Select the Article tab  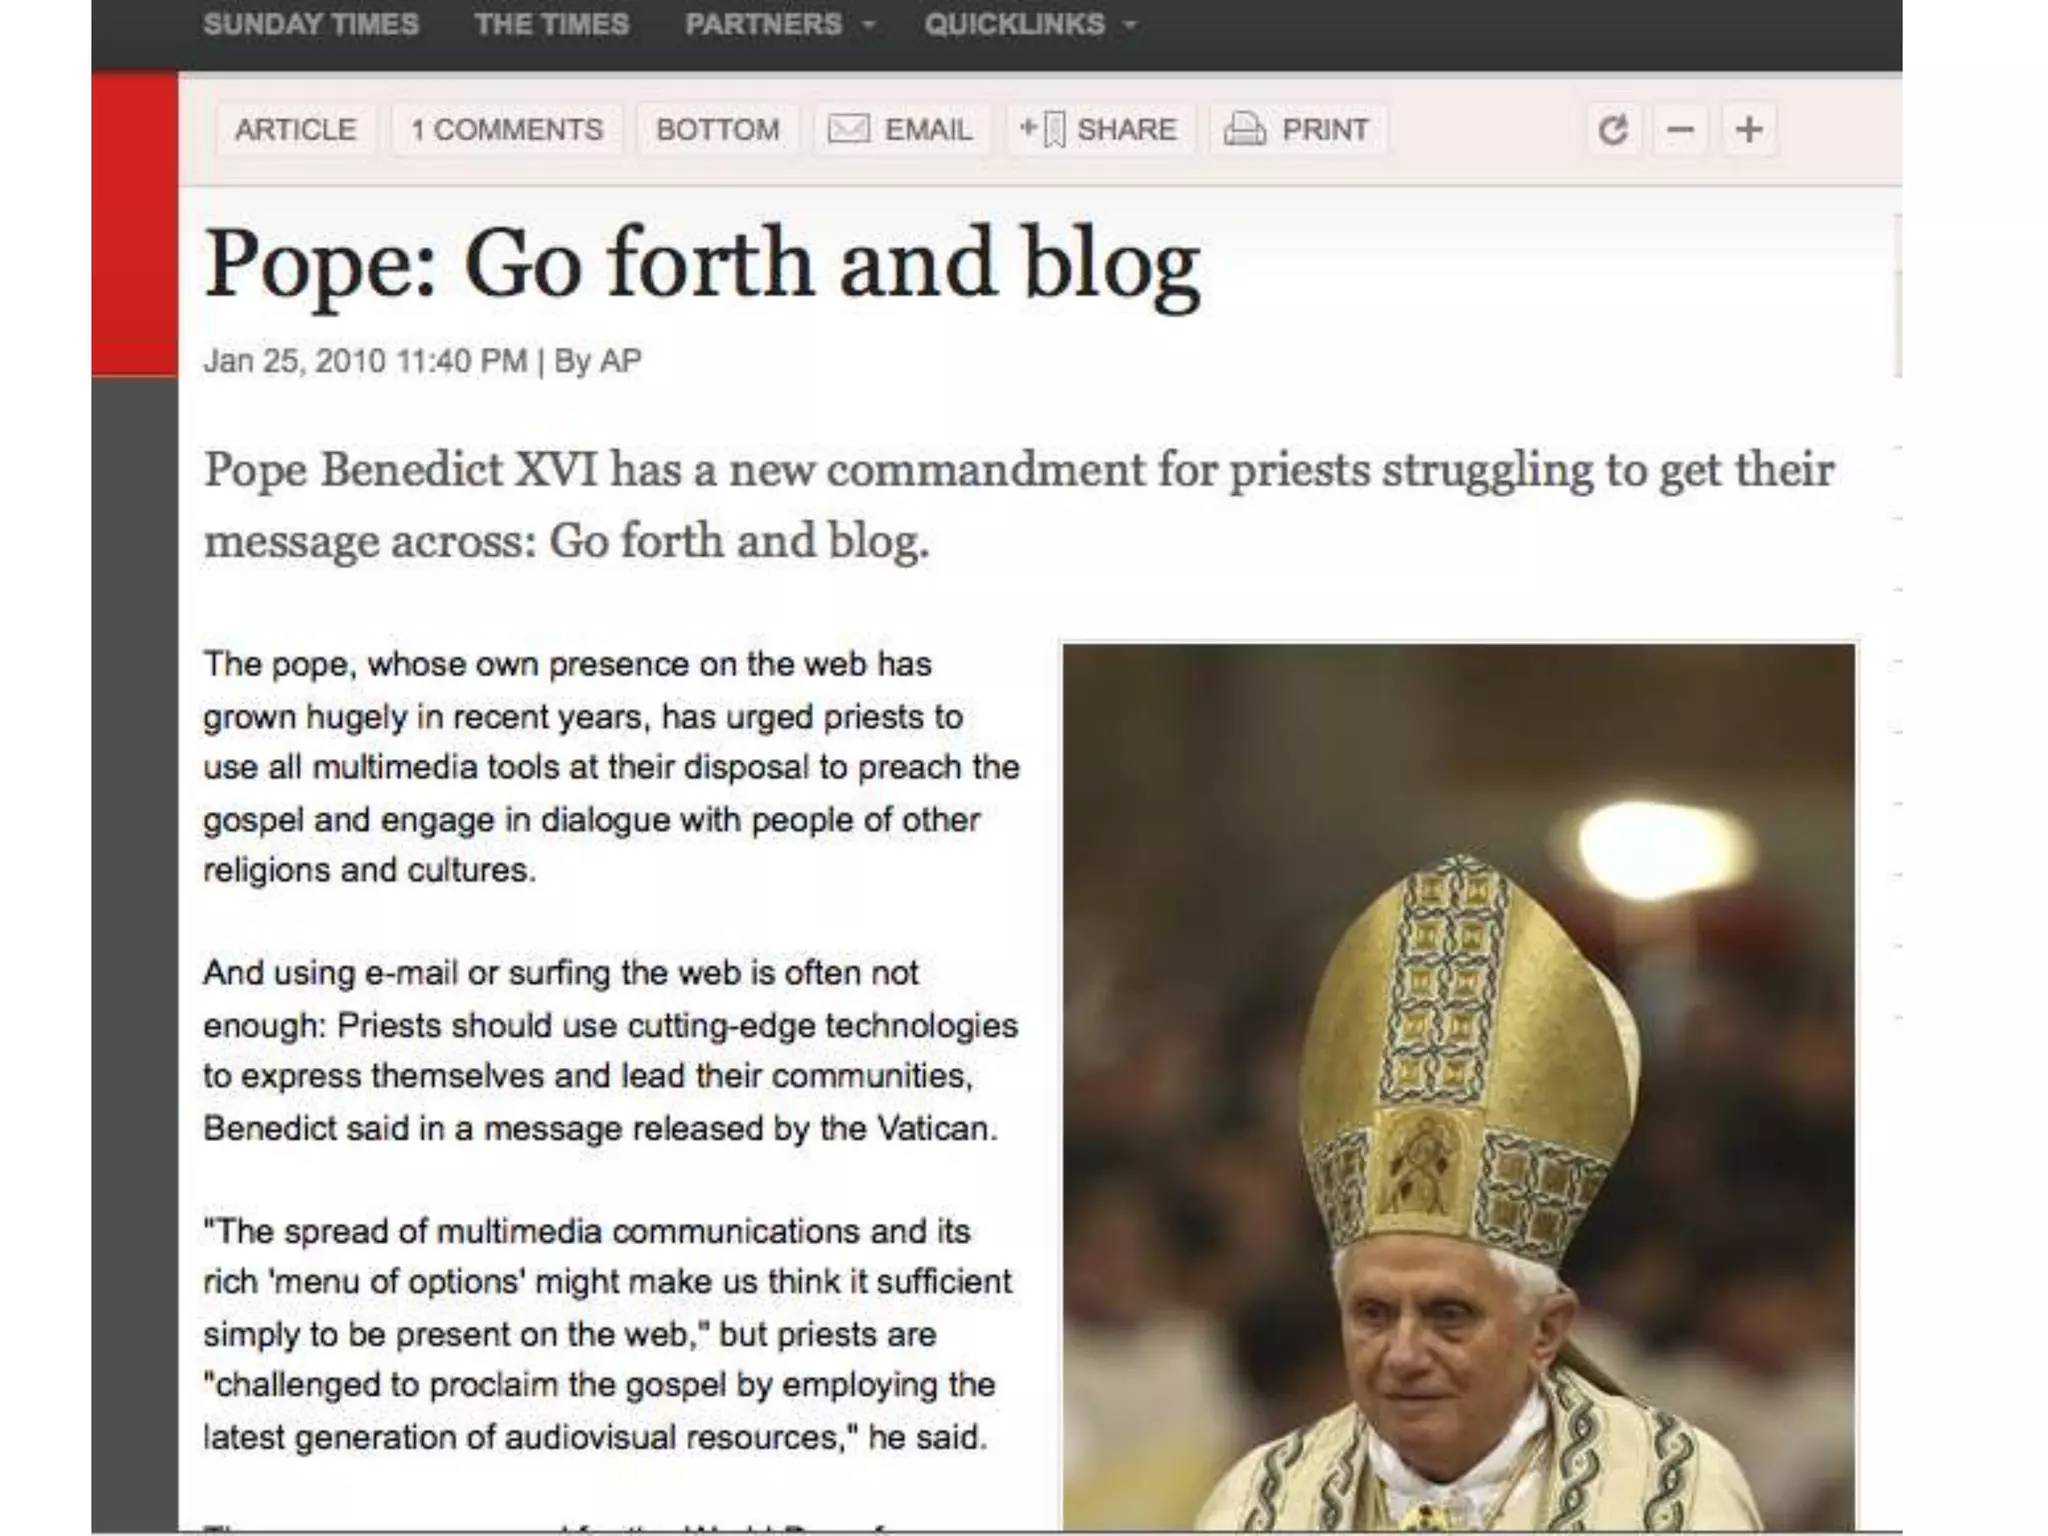pos(295,130)
